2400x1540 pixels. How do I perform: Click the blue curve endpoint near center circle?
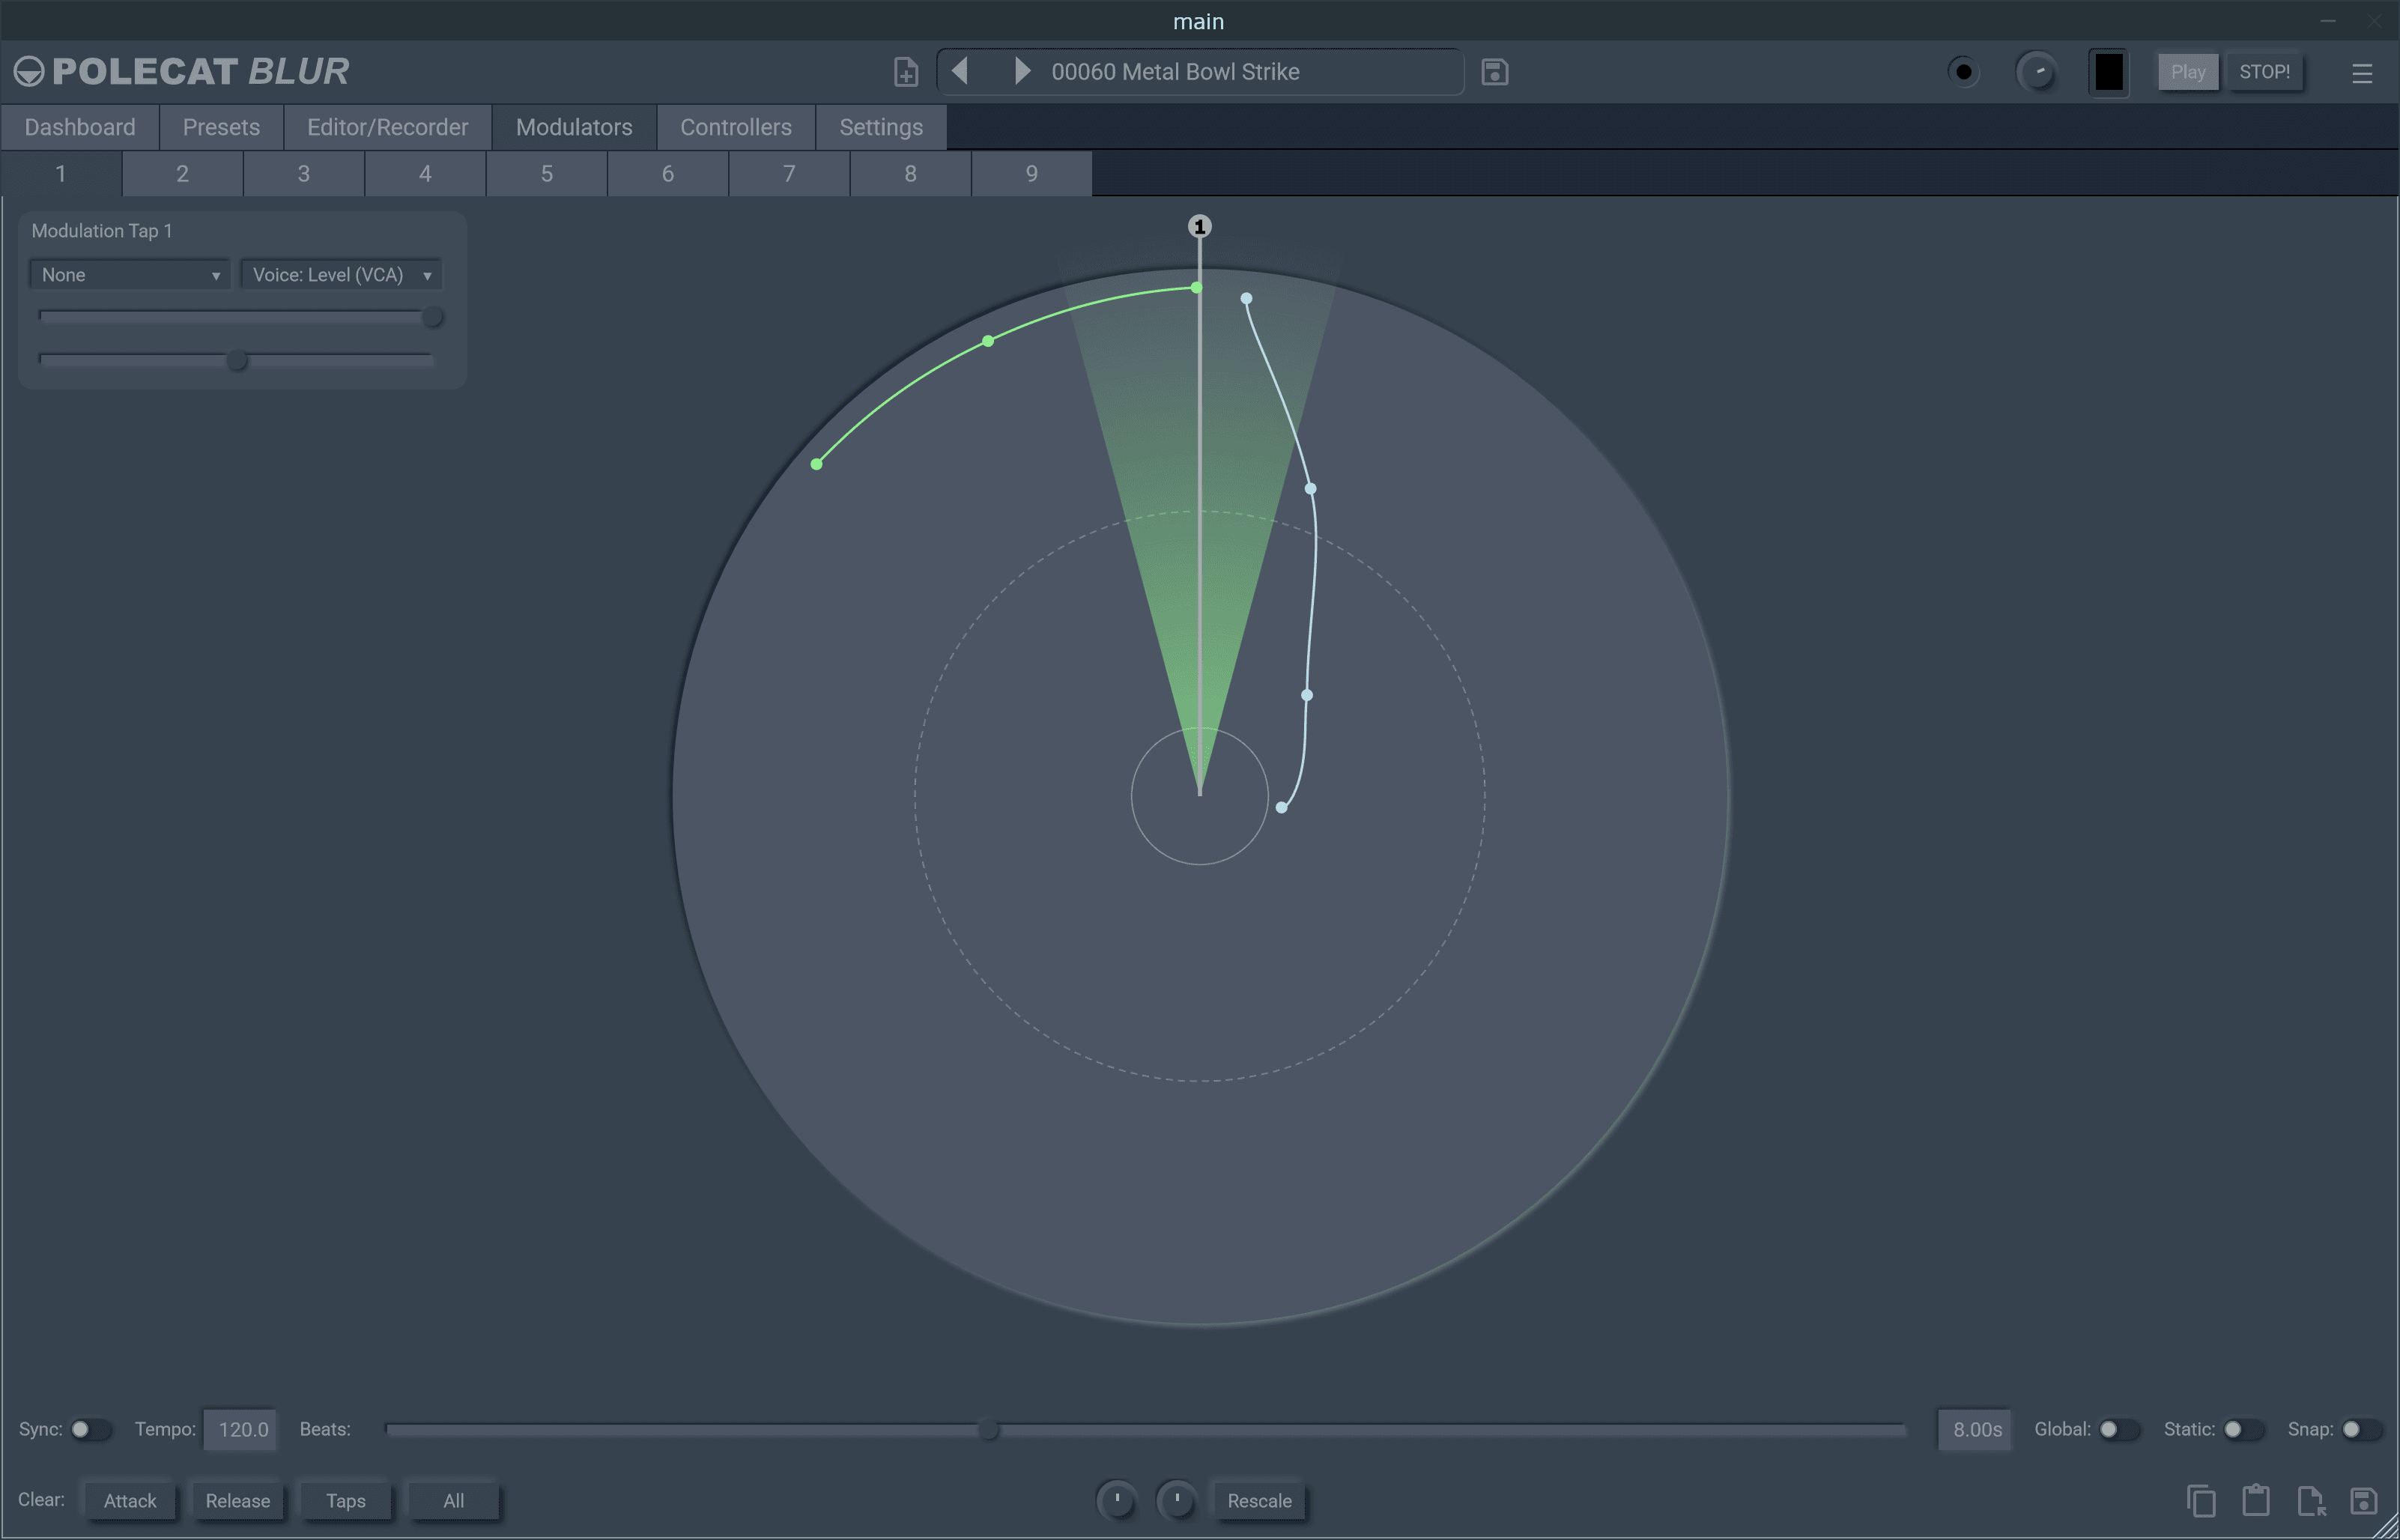pyautogui.click(x=1282, y=807)
